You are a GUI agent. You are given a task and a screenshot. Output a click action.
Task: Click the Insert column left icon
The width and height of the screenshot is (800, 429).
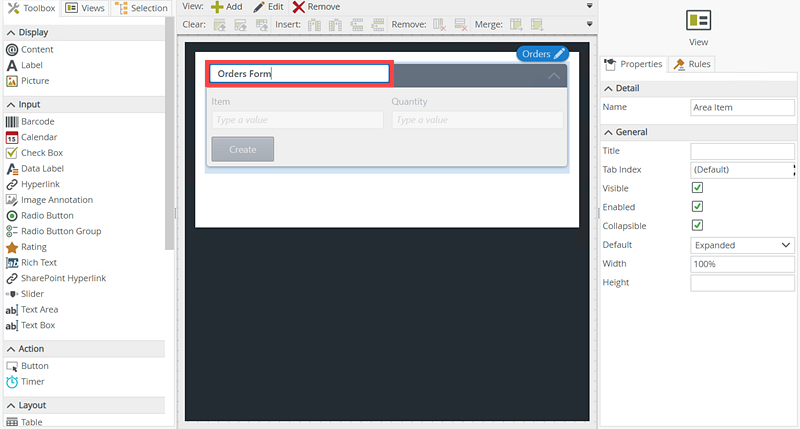pyautogui.click(x=314, y=24)
